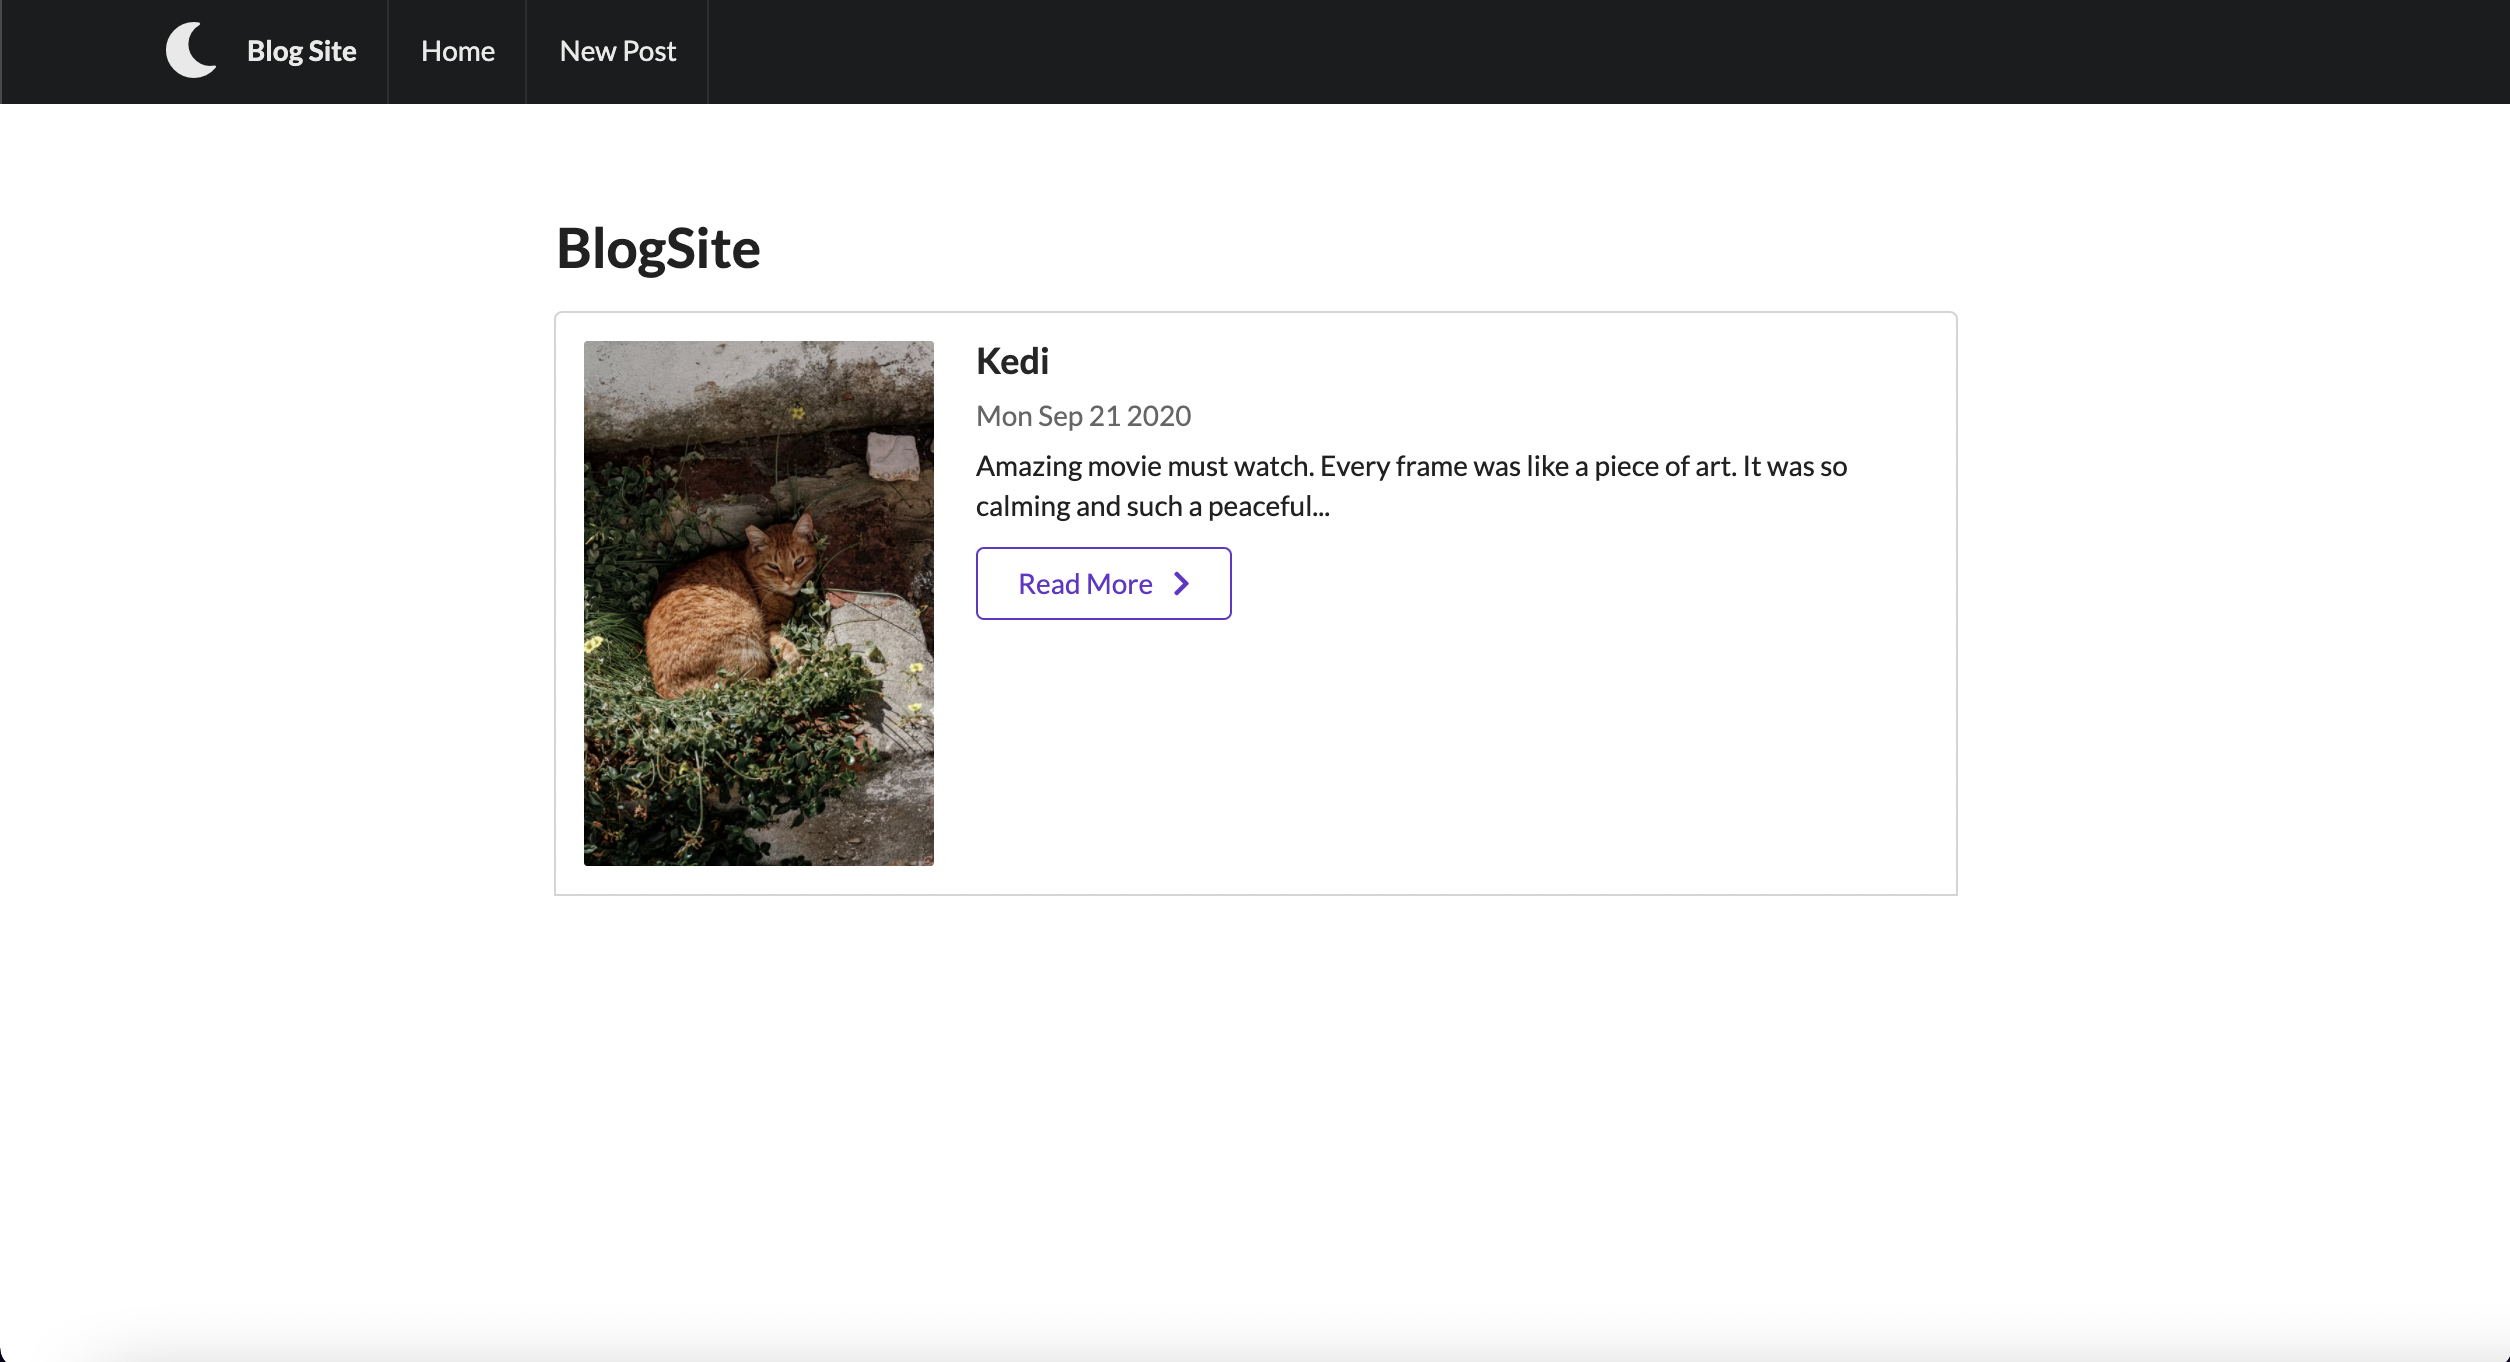Open the cat photo thumbnail
The width and height of the screenshot is (2510, 1362).
pyautogui.click(x=758, y=602)
